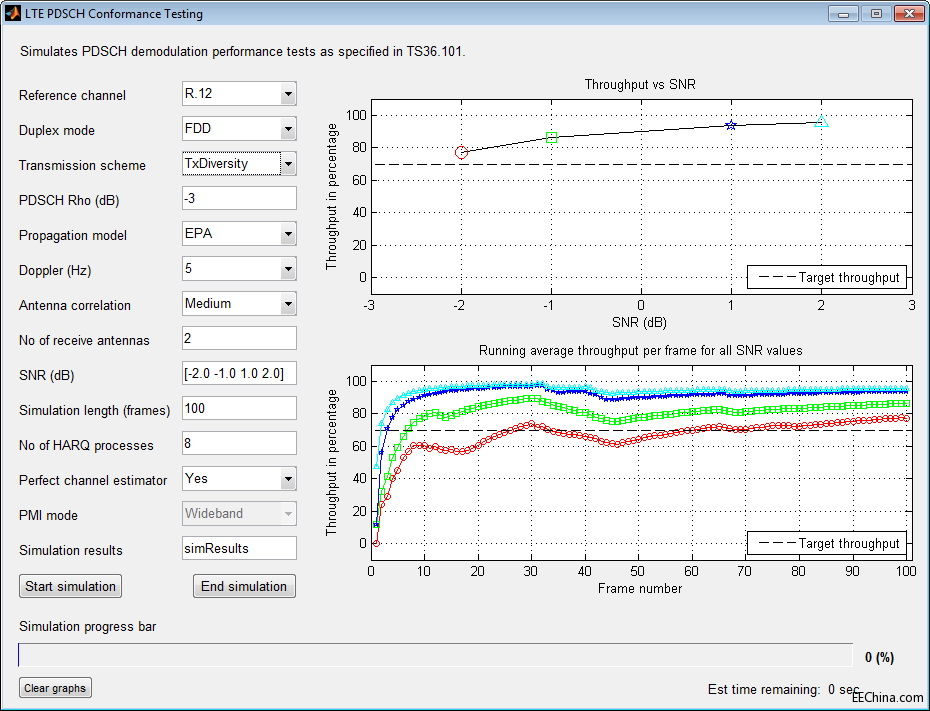
Task: Select the No of HARQ processes field
Action: coord(237,443)
